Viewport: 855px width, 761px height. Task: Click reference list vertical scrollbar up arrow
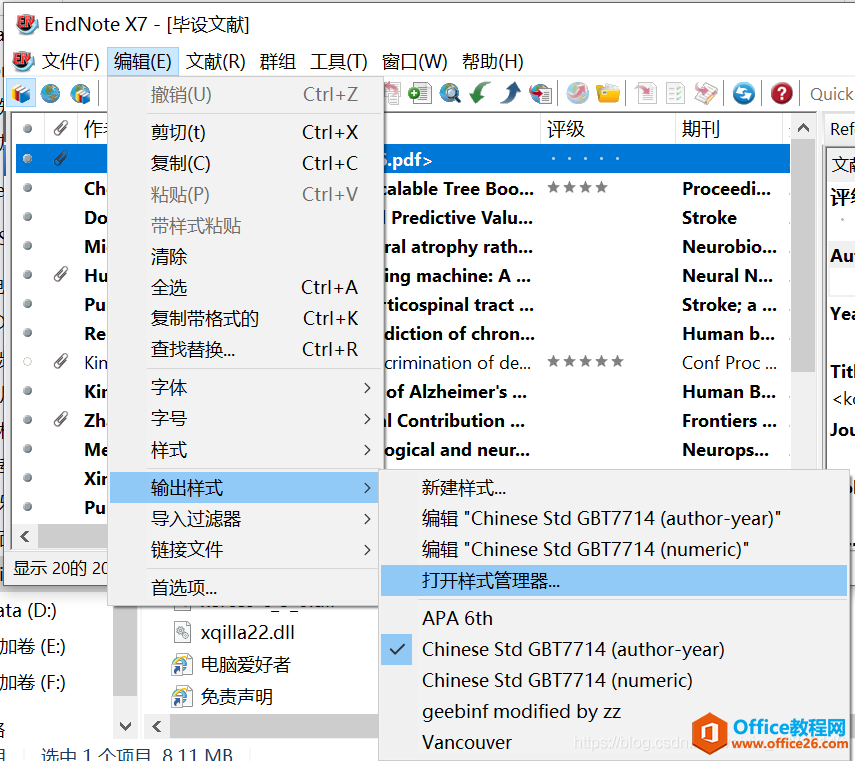[803, 129]
